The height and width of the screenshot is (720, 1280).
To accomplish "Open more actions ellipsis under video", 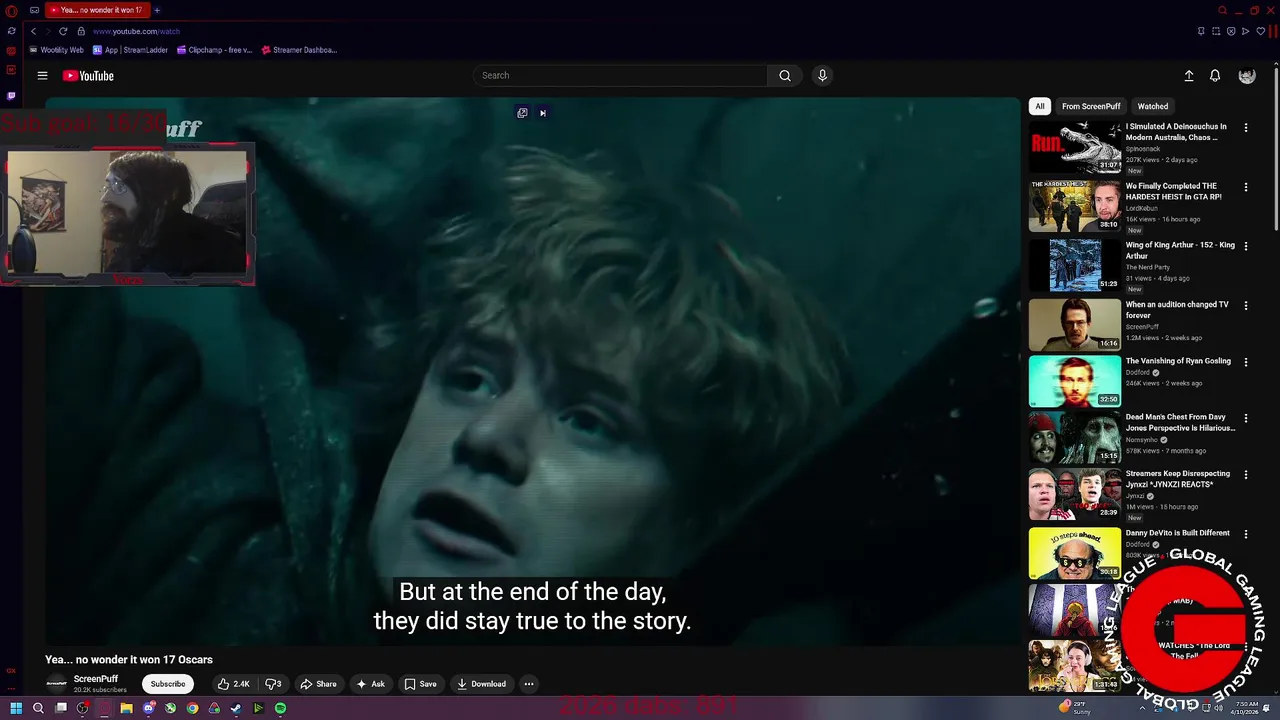I will pyautogui.click(x=529, y=684).
